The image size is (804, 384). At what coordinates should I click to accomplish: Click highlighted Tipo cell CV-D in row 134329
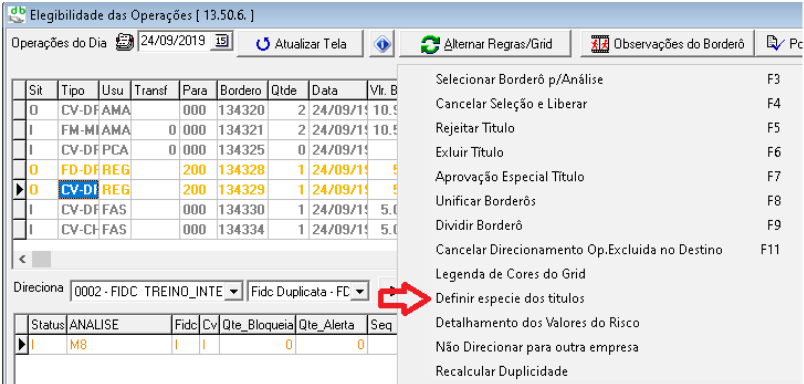78,190
